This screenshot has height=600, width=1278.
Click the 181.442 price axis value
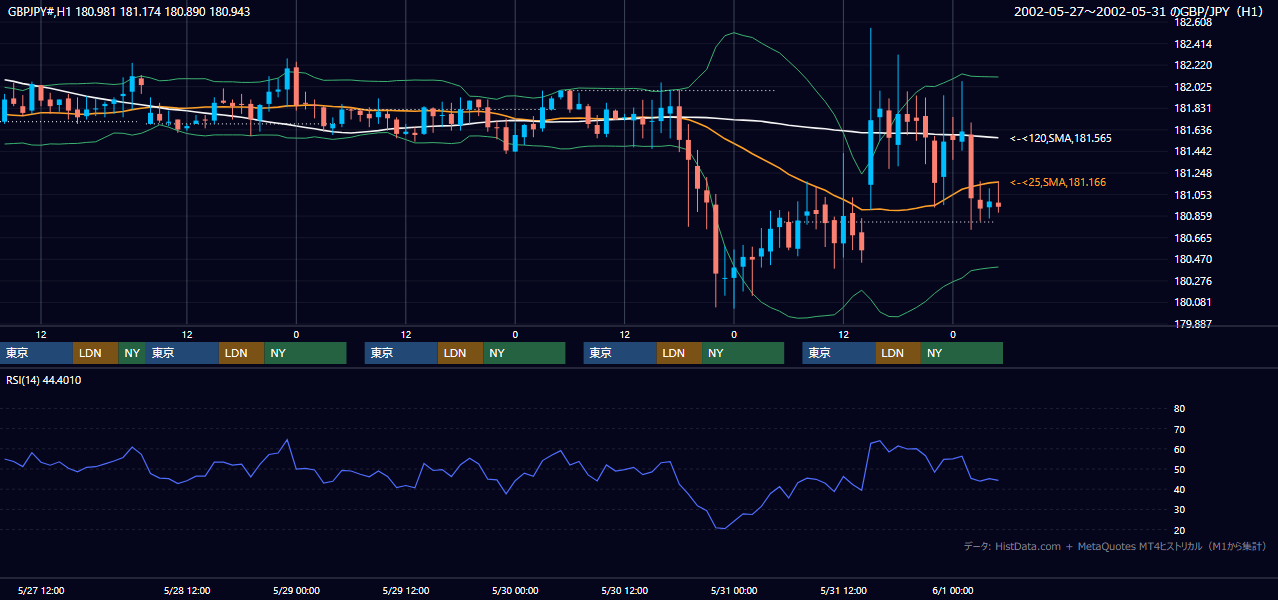[x=1192, y=151]
